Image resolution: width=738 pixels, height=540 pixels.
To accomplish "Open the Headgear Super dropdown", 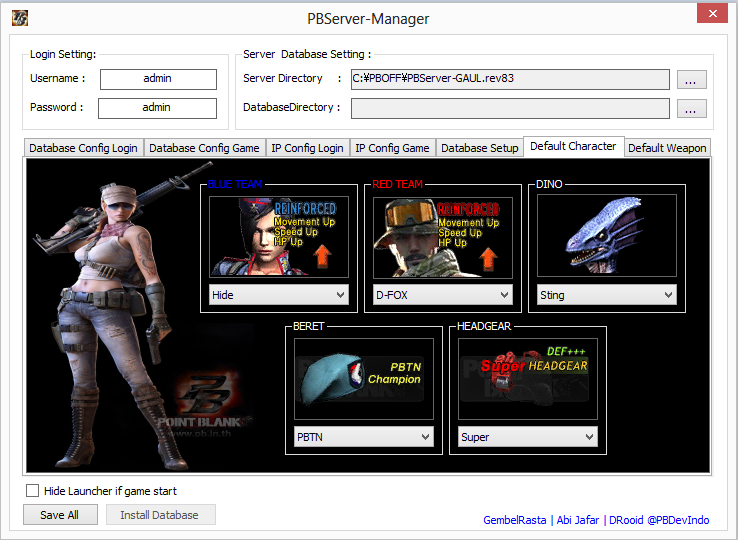I will tap(528, 437).
